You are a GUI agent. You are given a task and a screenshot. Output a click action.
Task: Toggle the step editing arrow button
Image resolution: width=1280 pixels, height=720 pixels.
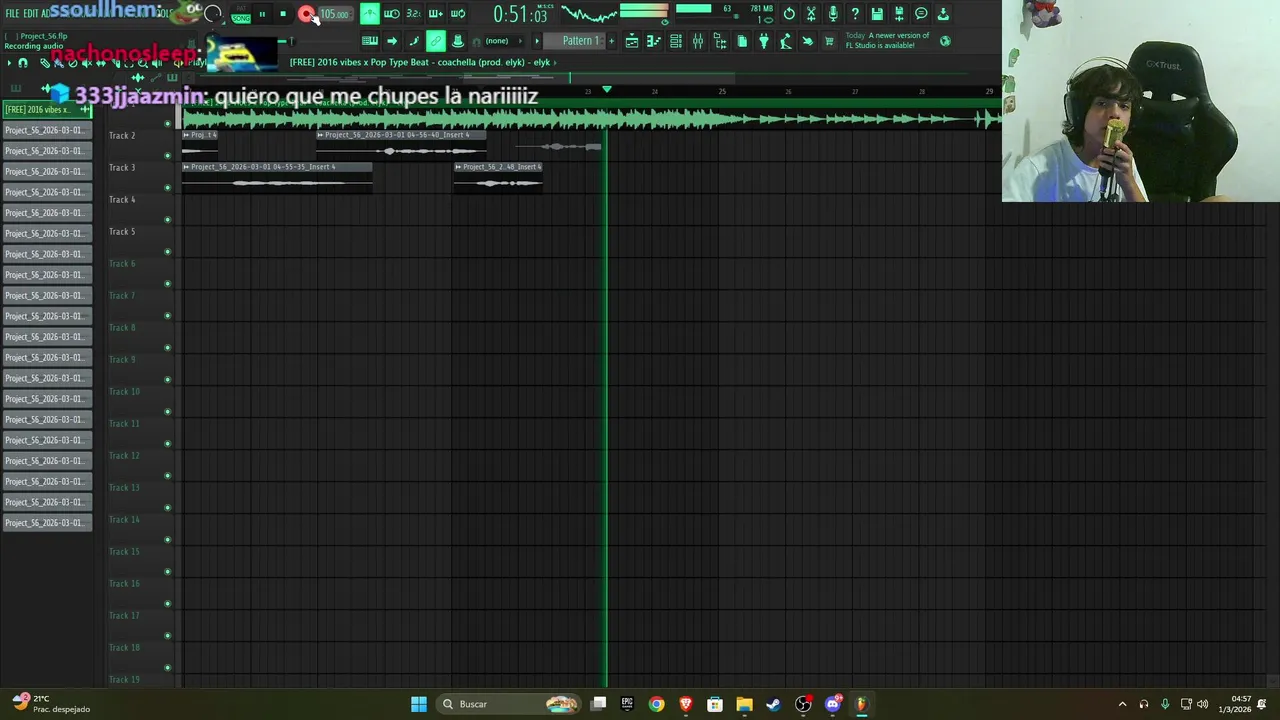392,41
